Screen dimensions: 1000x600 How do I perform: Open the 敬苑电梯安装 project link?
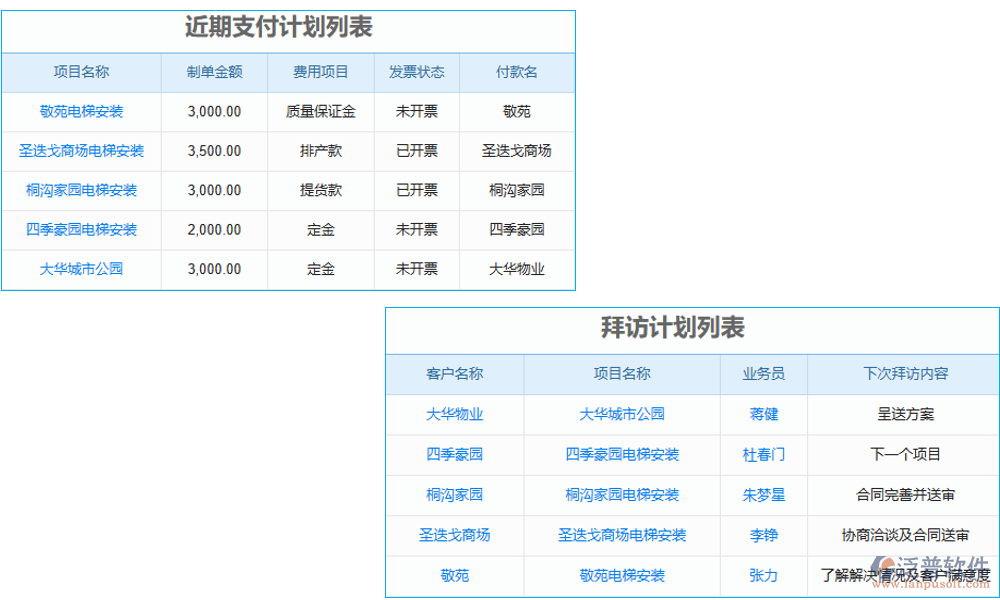pyautogui.click(x=82, y=112)
